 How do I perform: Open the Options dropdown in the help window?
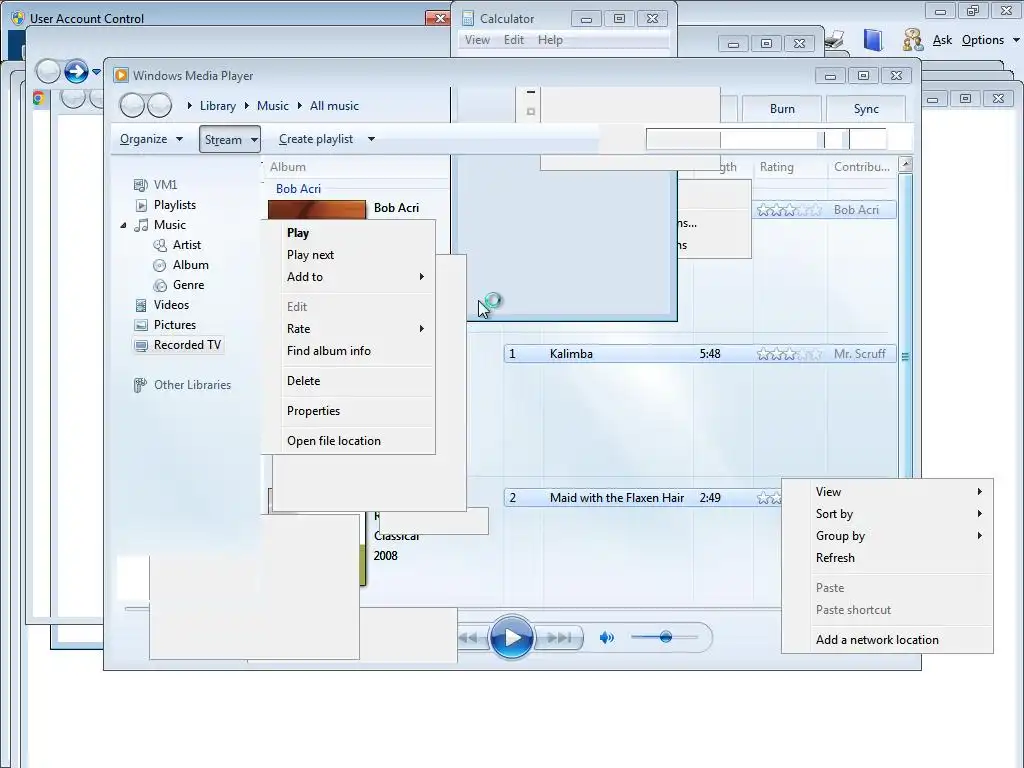pyautogui.click(x=989, y=40)
